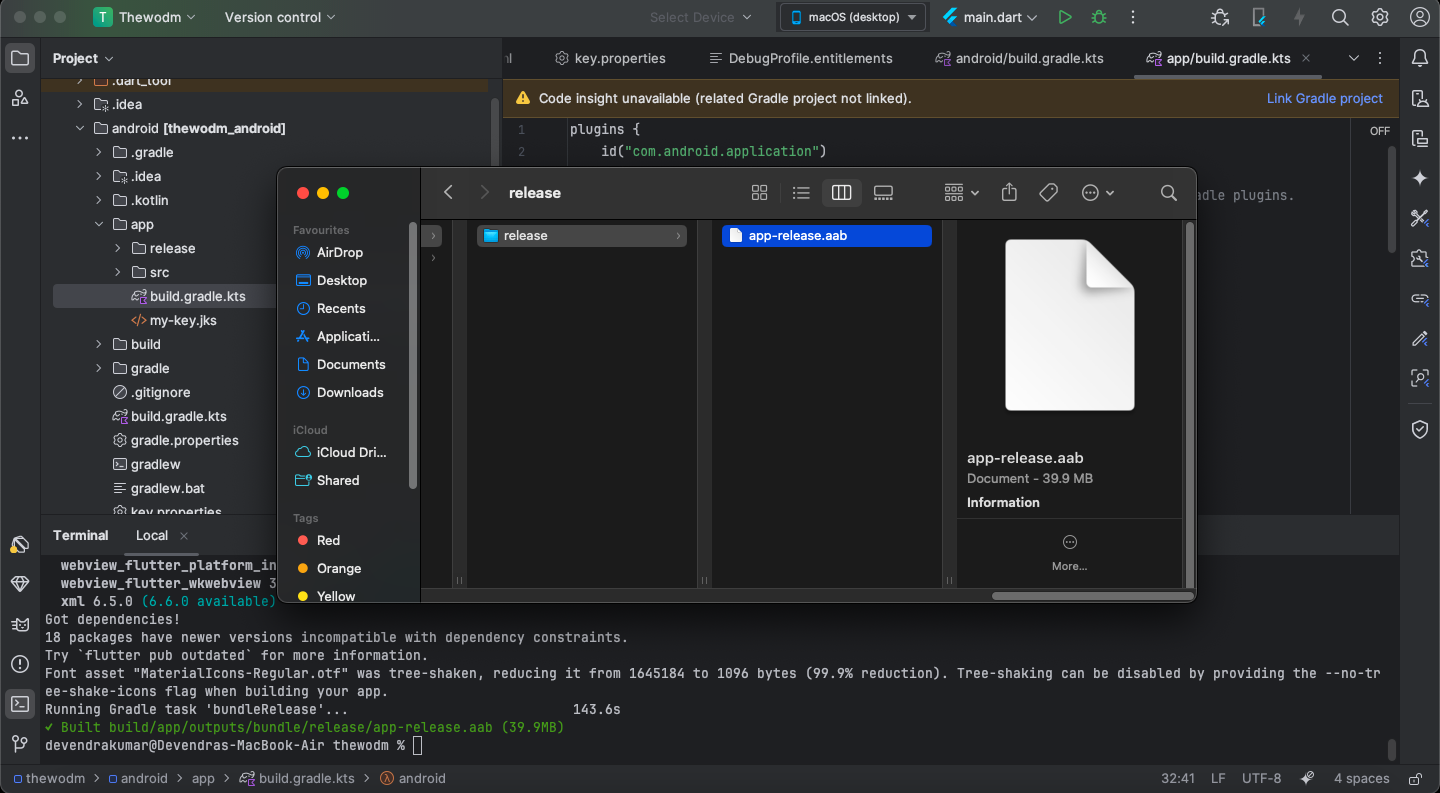Open Search Everywhere magnifier in IDE toolbar
This screenshot has height=793, width=1440.
pos(1340,17)
